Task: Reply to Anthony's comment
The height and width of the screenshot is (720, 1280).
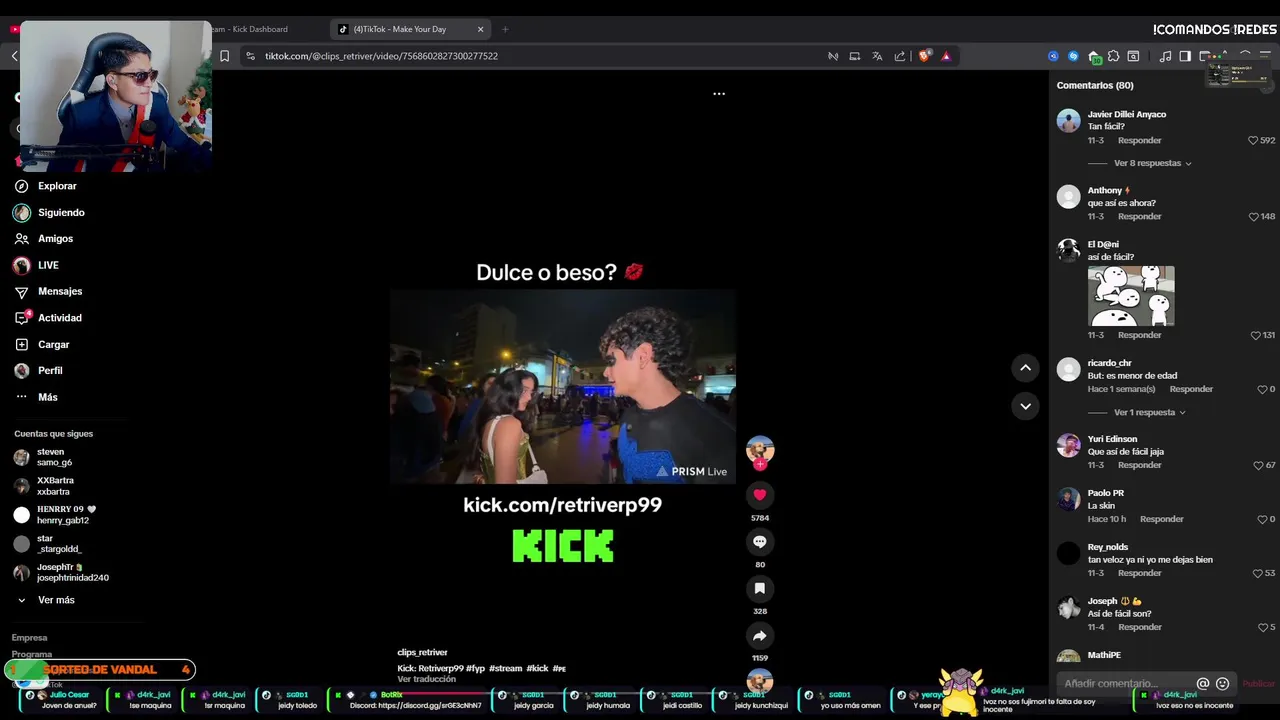Action: click(1139, 217)
